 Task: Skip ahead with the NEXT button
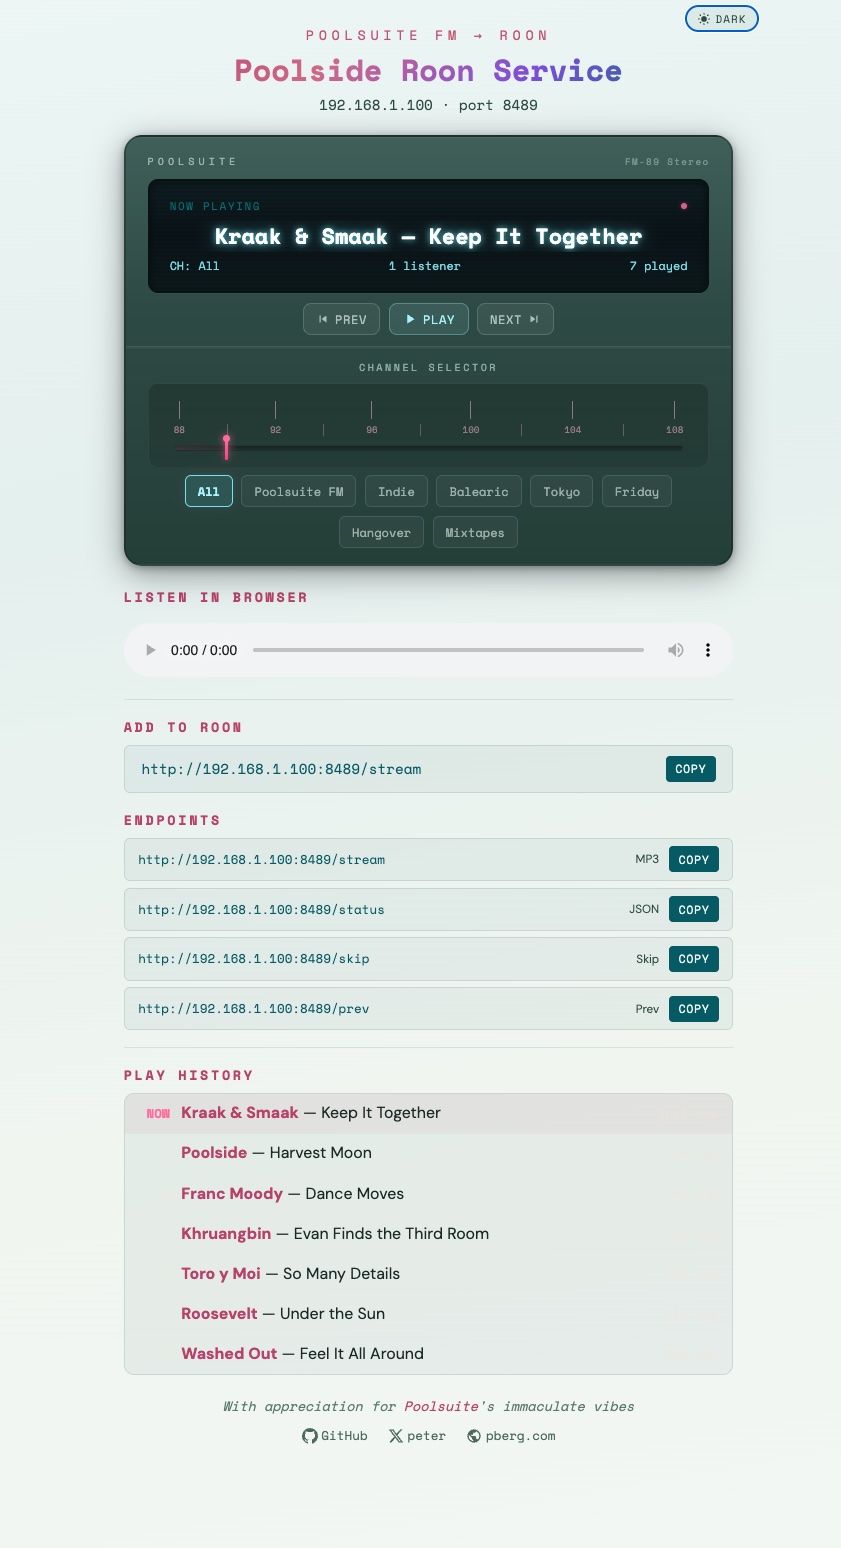pos(515,319)
